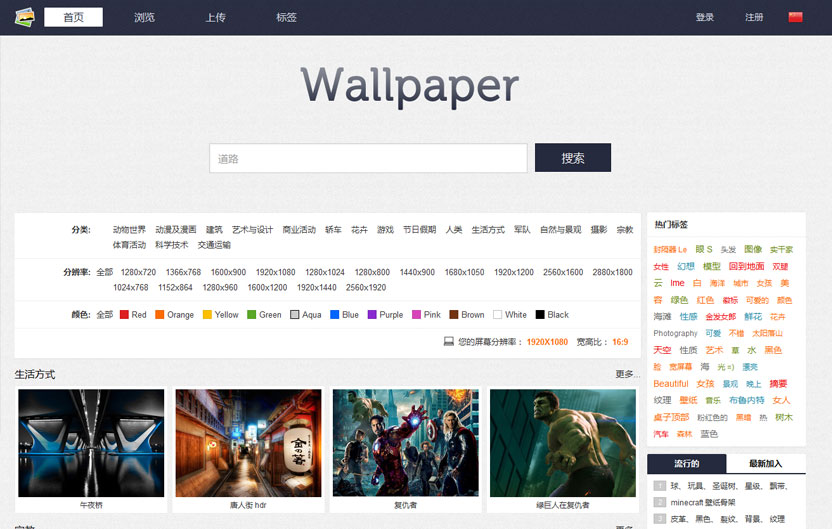832x529 pixels.
Task: Open the 动物世界 category
Action: tap(129, 230)
